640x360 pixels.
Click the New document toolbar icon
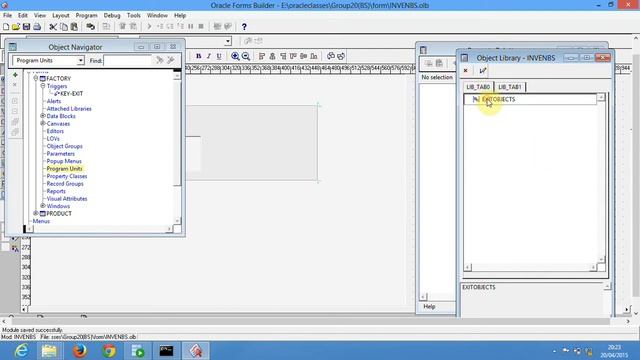pos(6,27)
